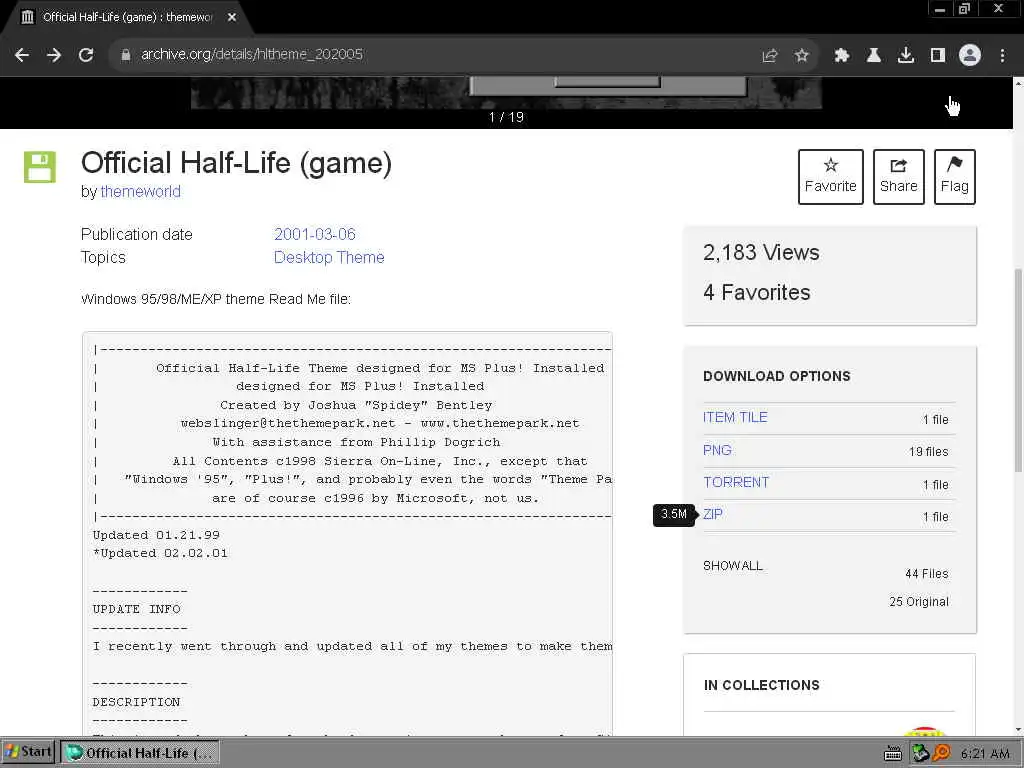Click the readme line 'Updated 01.21.99'

click(x=156, y=535)
